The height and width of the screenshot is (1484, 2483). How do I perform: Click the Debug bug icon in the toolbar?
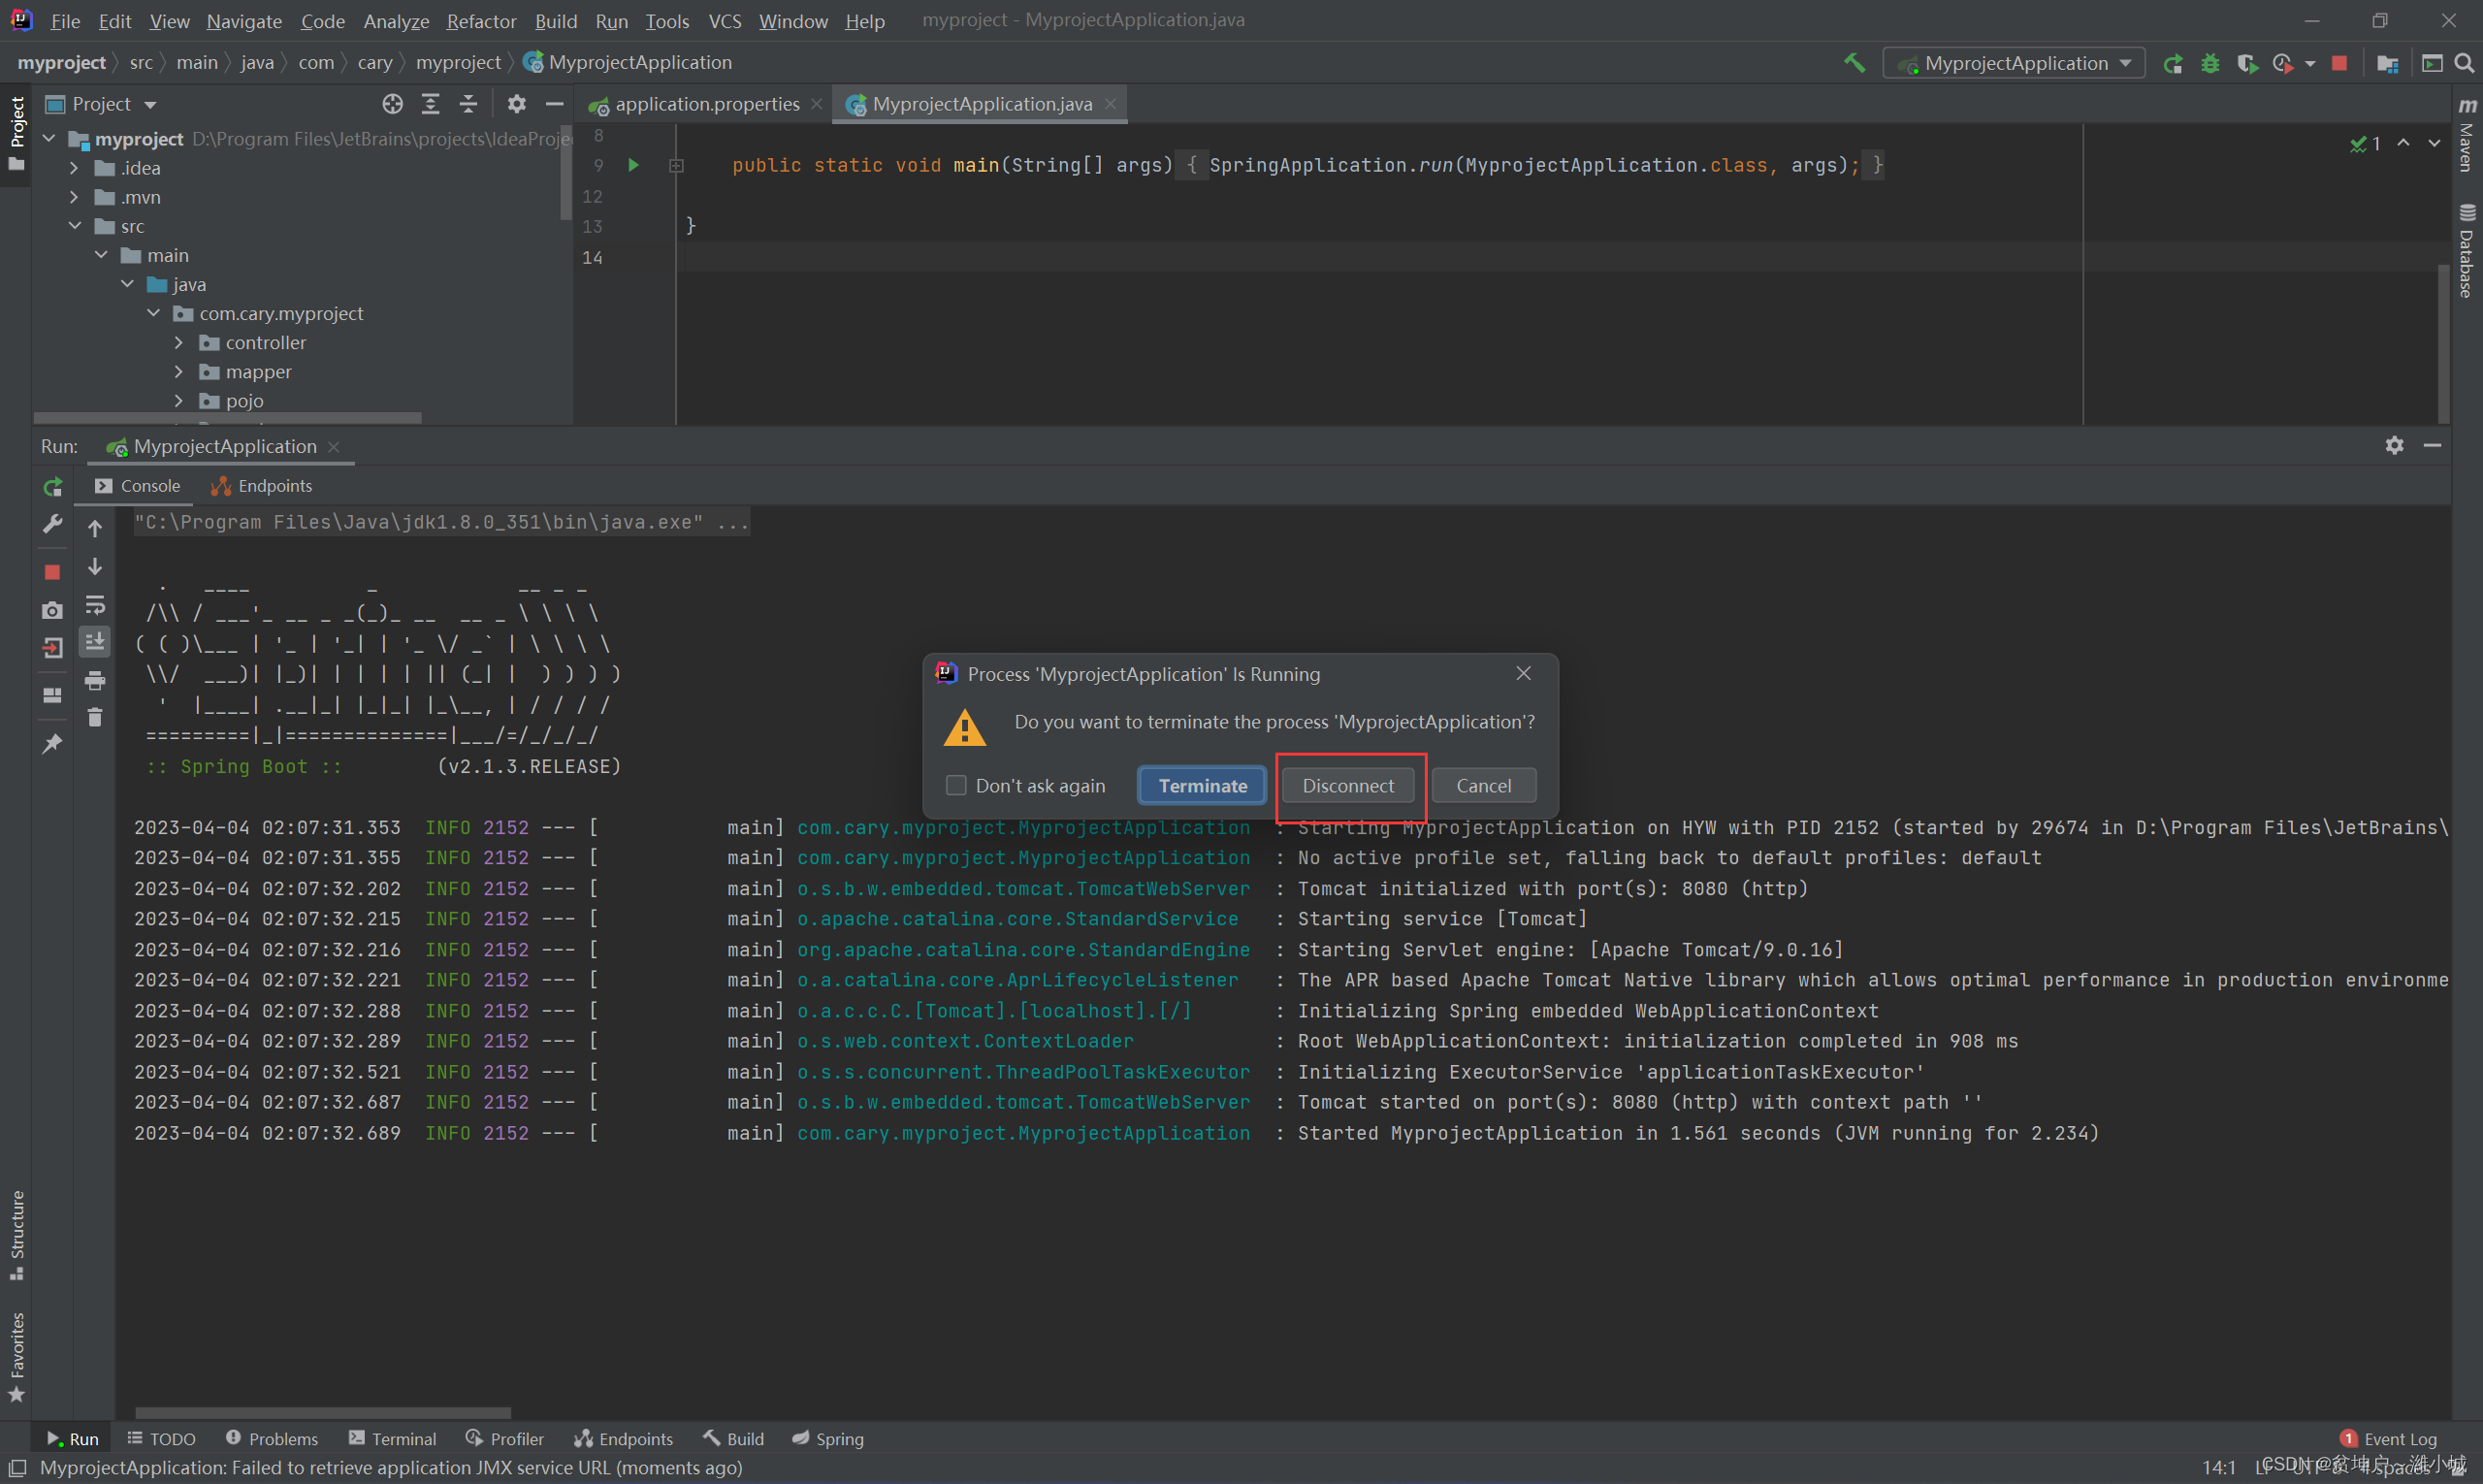tap(2210, 64)
